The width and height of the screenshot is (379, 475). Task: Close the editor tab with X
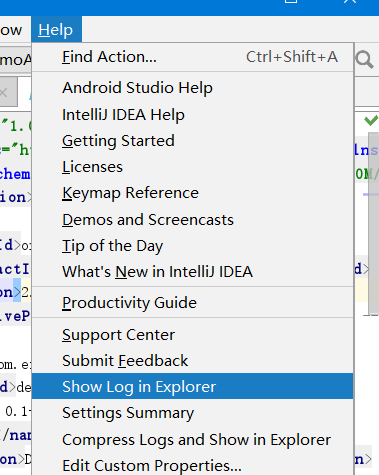click(x=4, y=92)
